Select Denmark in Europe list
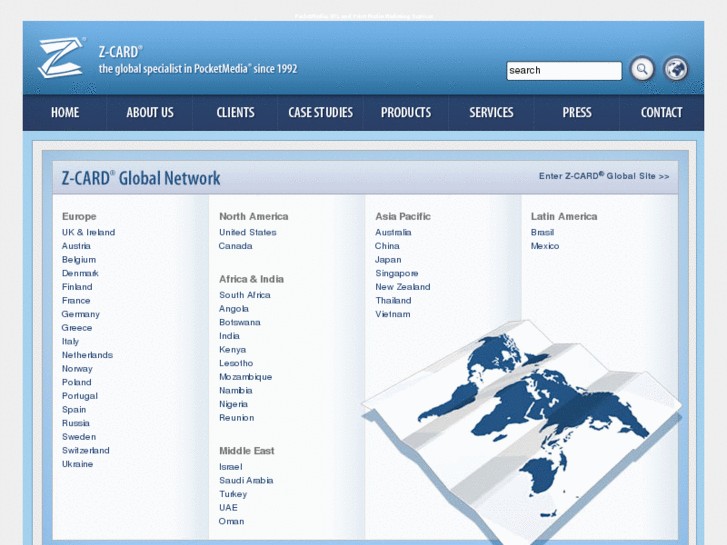This screenshot has height=545, width=727. (80, 273)
